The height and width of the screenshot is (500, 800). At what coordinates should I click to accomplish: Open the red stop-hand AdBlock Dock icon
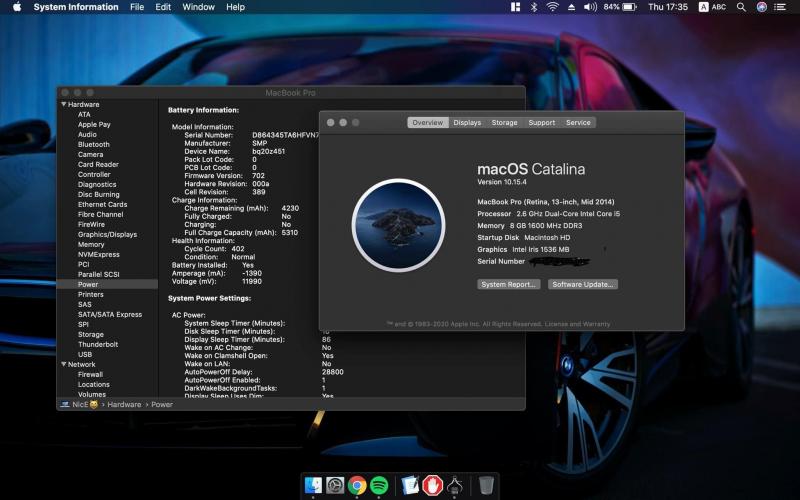[432, 485]
